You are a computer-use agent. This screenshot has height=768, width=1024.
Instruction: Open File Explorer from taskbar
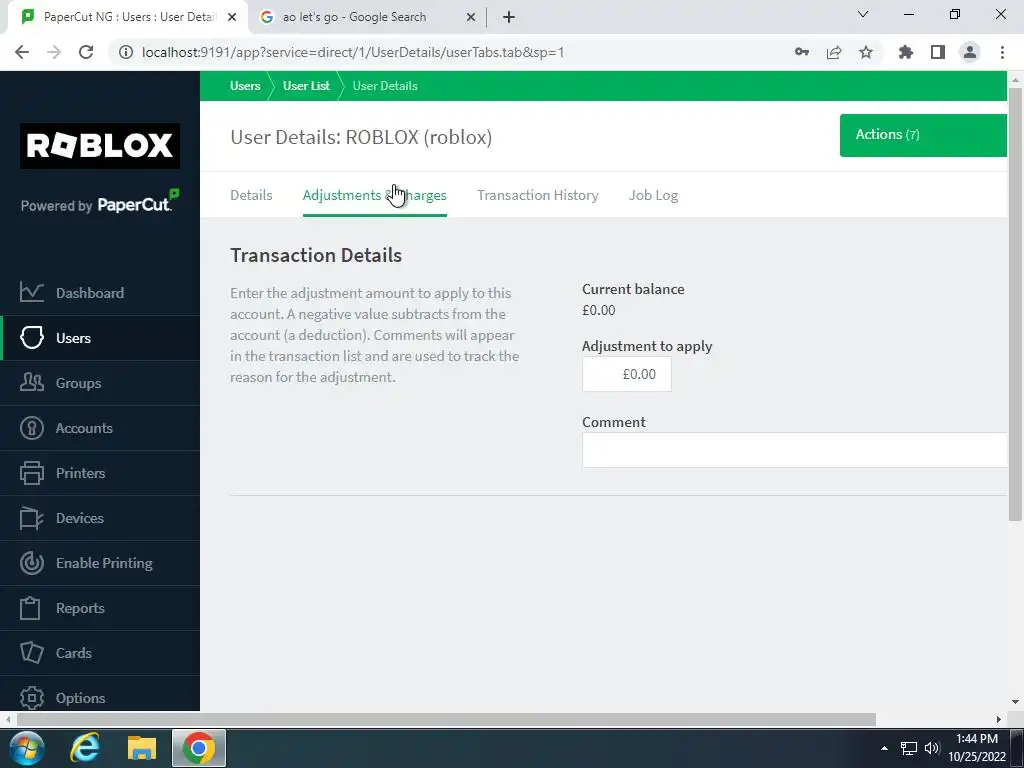pyautogui.click(x=142, y=748)
